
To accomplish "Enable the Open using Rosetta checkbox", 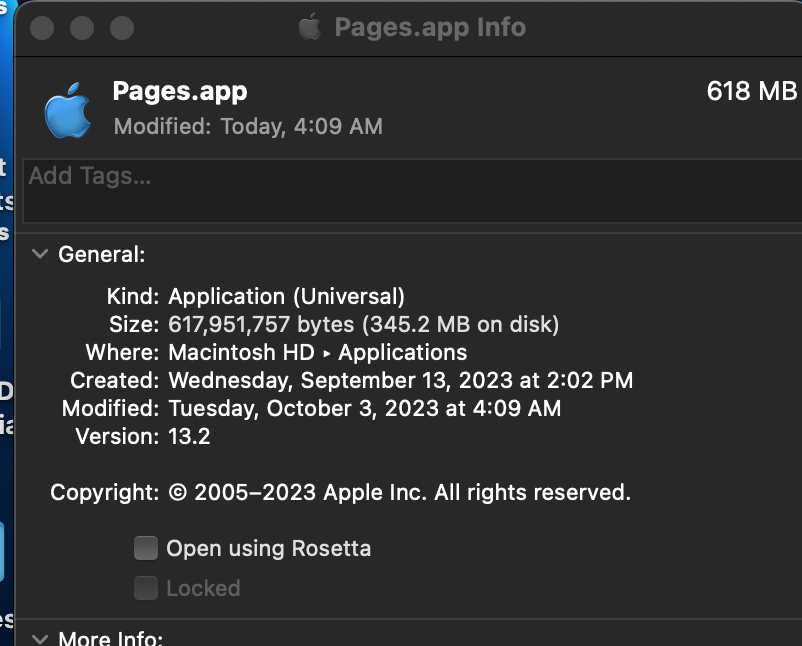I will click(x=146, y=548).
